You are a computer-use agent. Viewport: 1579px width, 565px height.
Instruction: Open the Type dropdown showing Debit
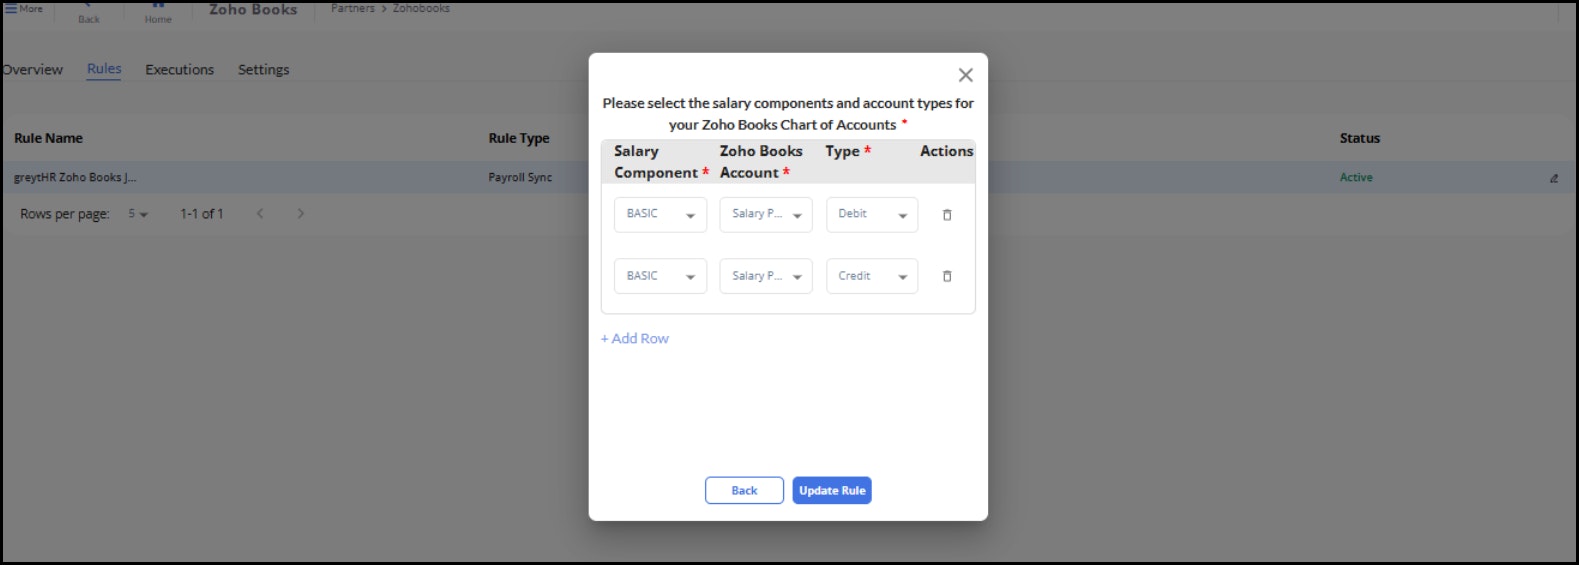pyautogui.click(x=872, y=214)
